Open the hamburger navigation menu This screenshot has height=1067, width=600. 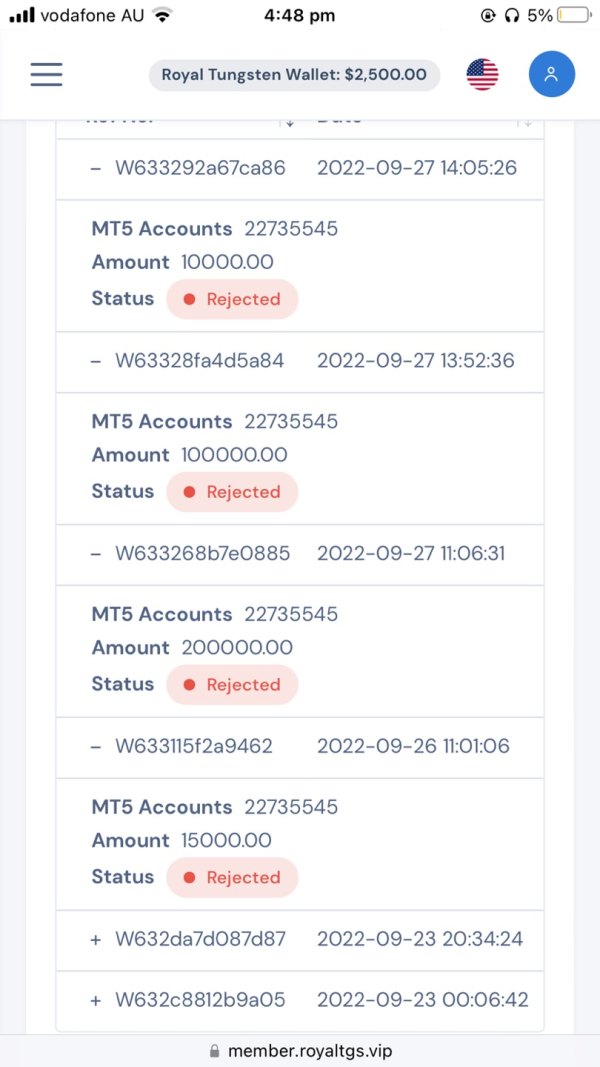tap(46, 74)
